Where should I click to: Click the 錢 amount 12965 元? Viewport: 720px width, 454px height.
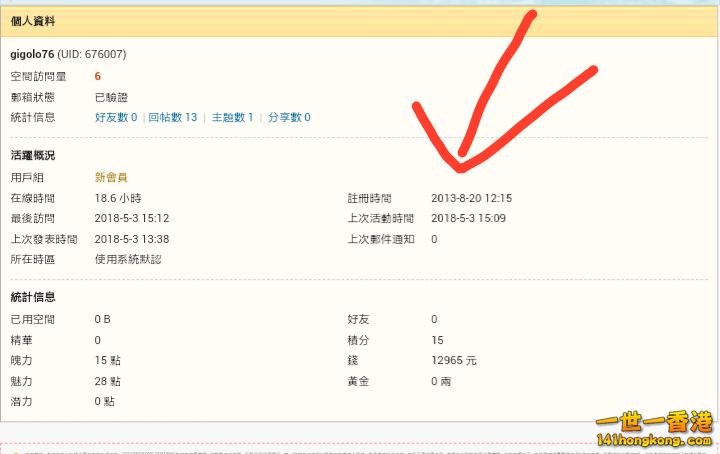coord(454,361)
